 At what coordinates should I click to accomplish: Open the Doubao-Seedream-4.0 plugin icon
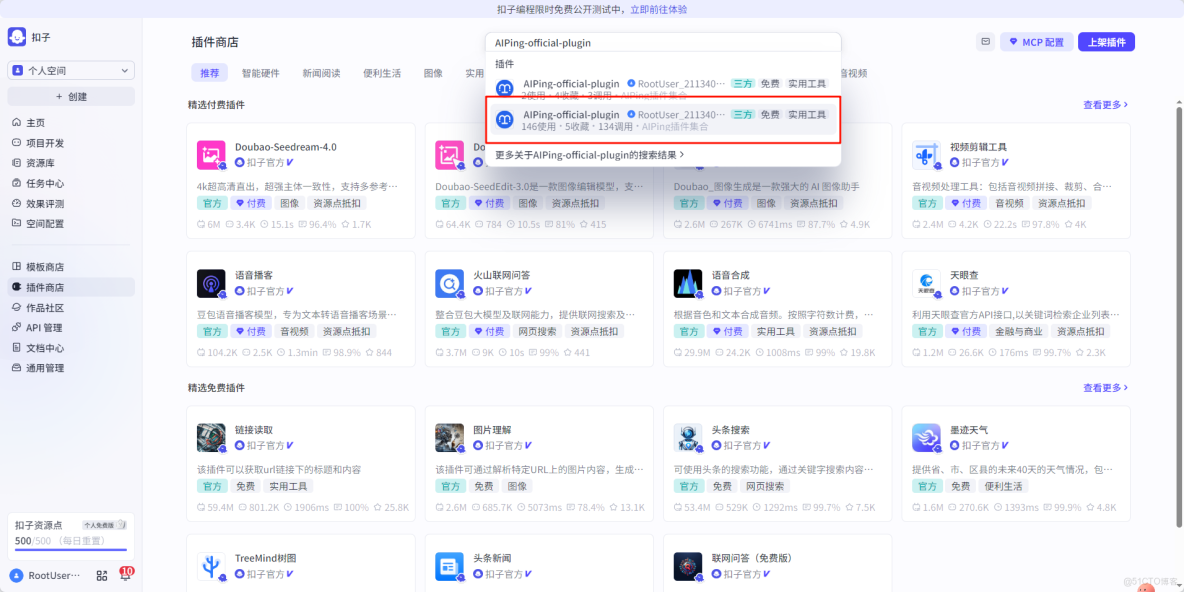click(214, 153)
